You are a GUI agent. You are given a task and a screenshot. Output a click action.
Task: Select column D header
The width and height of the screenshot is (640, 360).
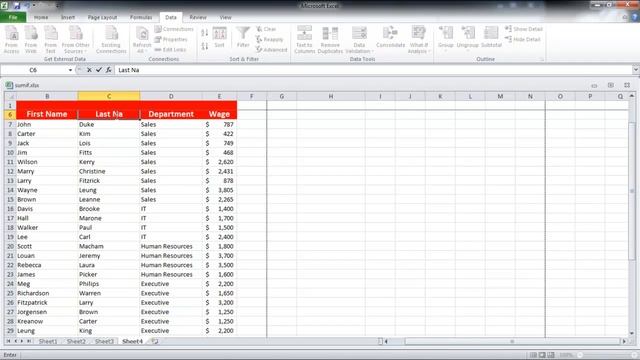[171, 96]
